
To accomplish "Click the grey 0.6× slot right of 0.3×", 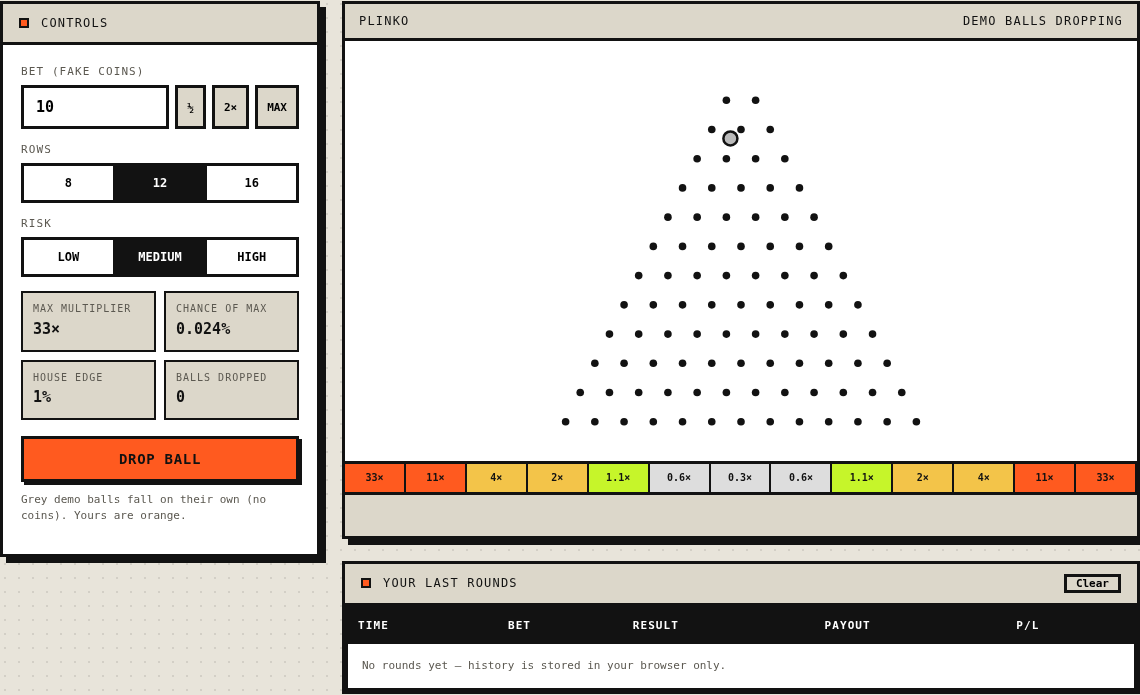I will [800, 478].
